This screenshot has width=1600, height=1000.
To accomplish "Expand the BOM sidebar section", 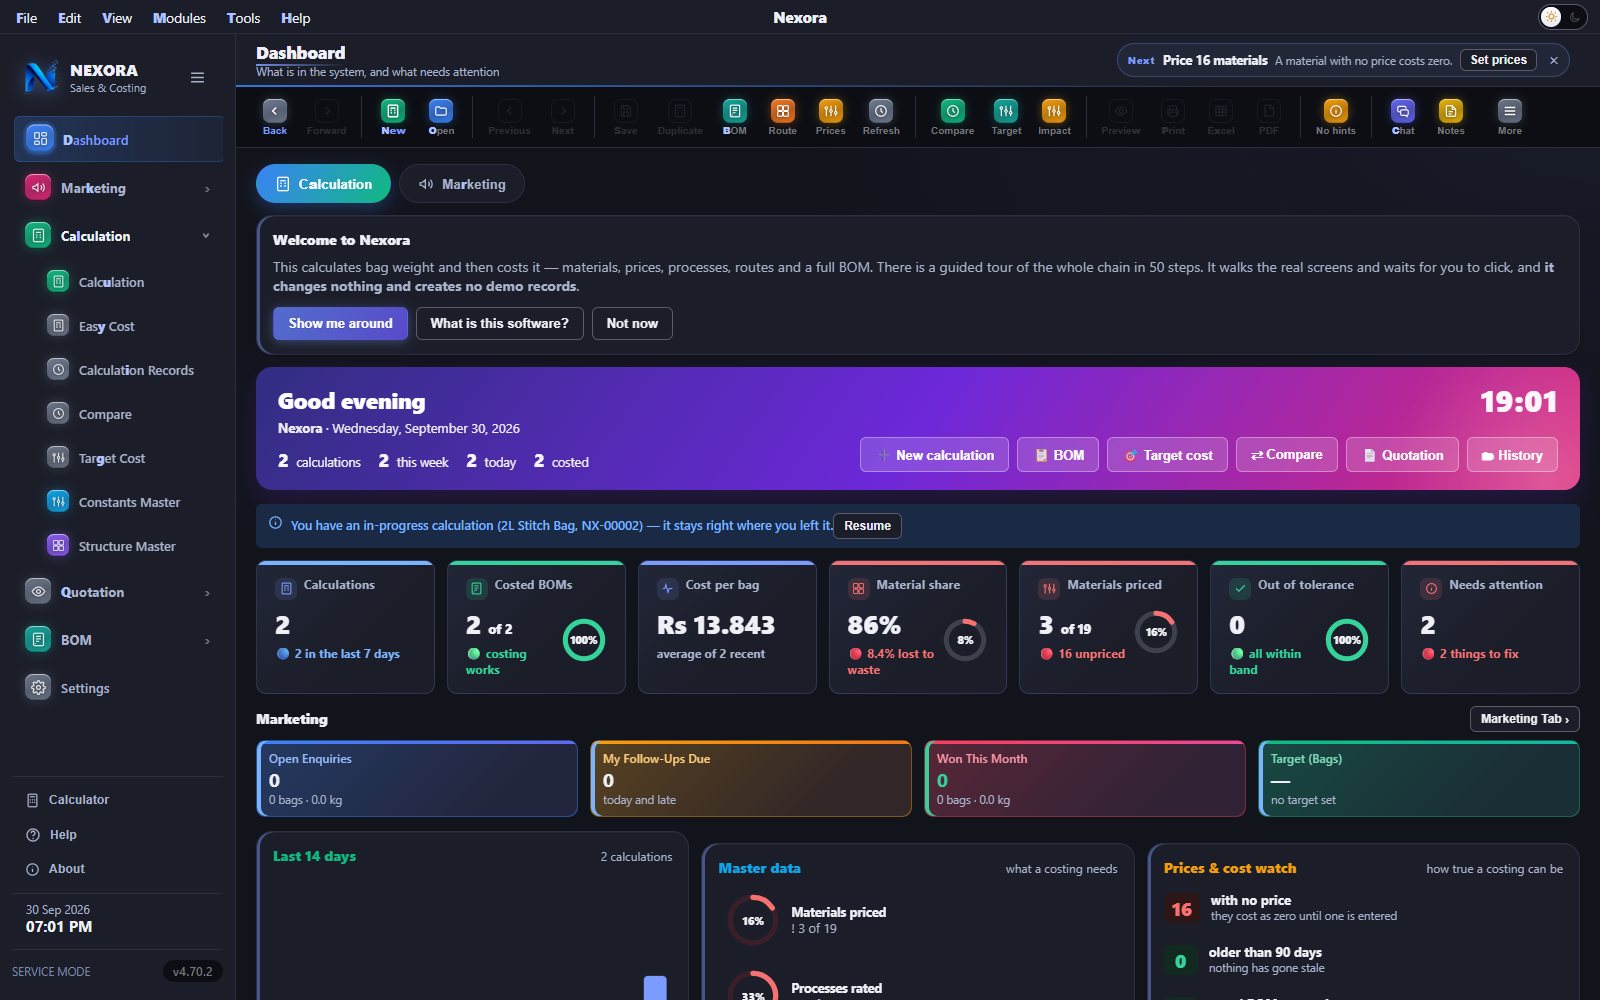I will [119, 640].
